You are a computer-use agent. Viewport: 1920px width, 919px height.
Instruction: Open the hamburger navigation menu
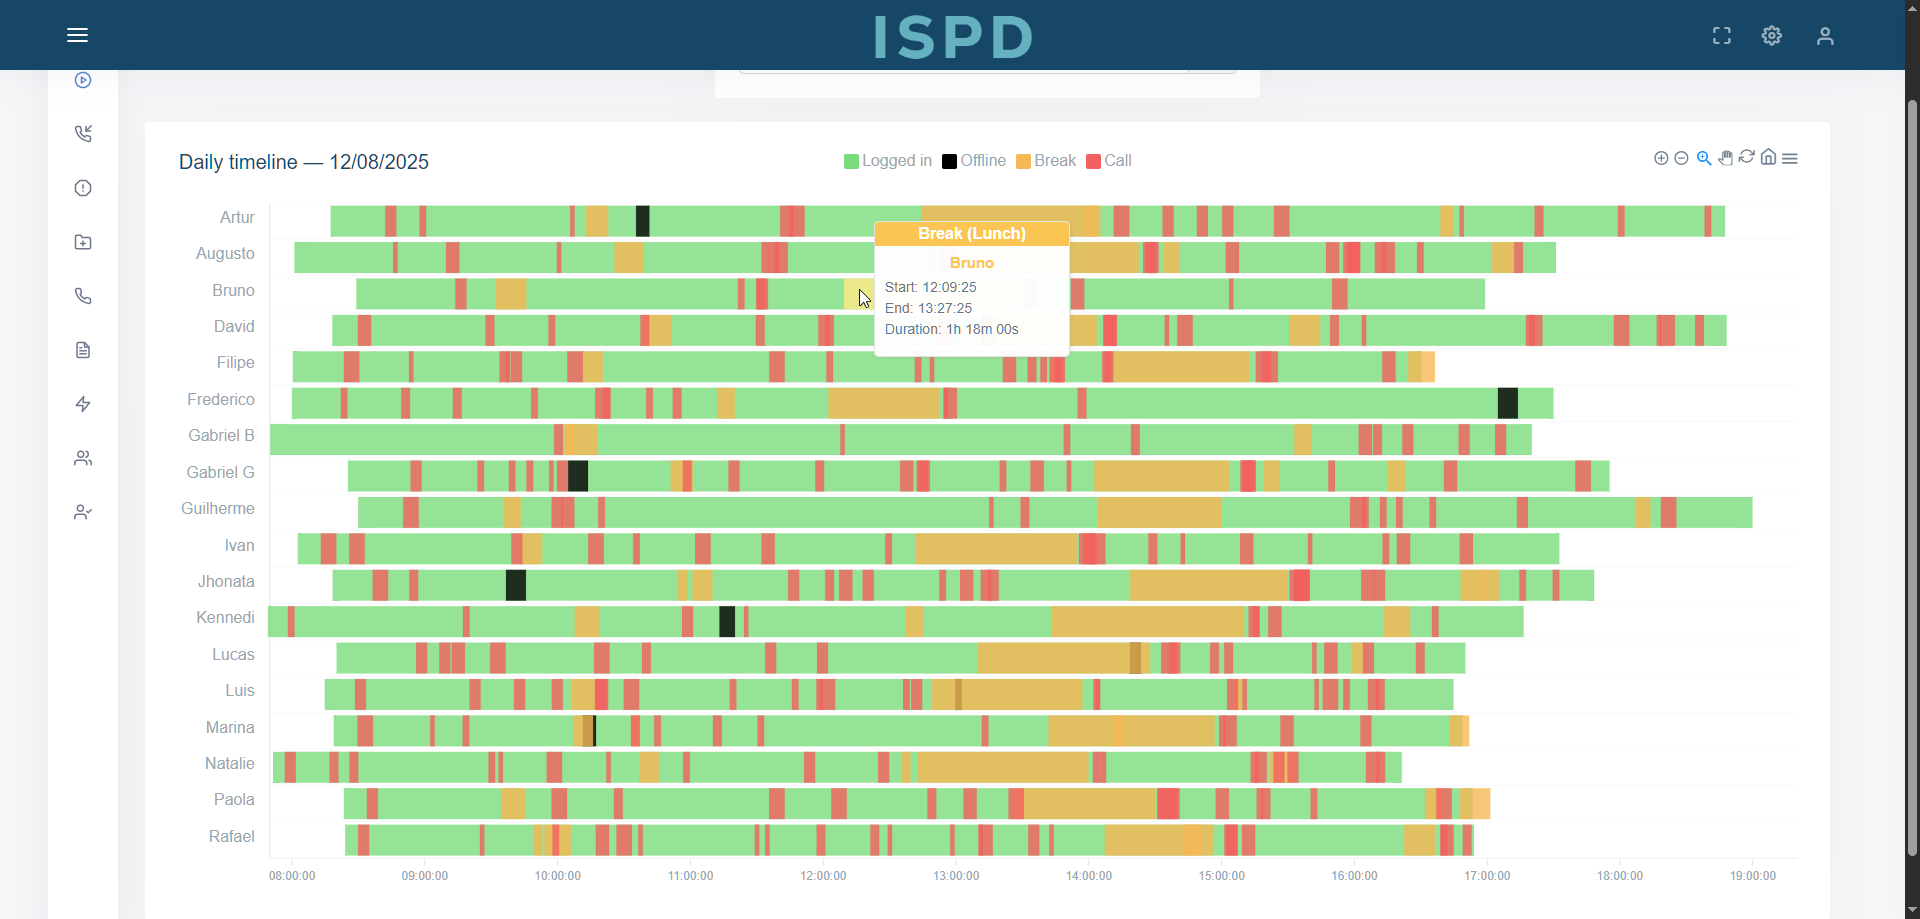click(77, 35)
